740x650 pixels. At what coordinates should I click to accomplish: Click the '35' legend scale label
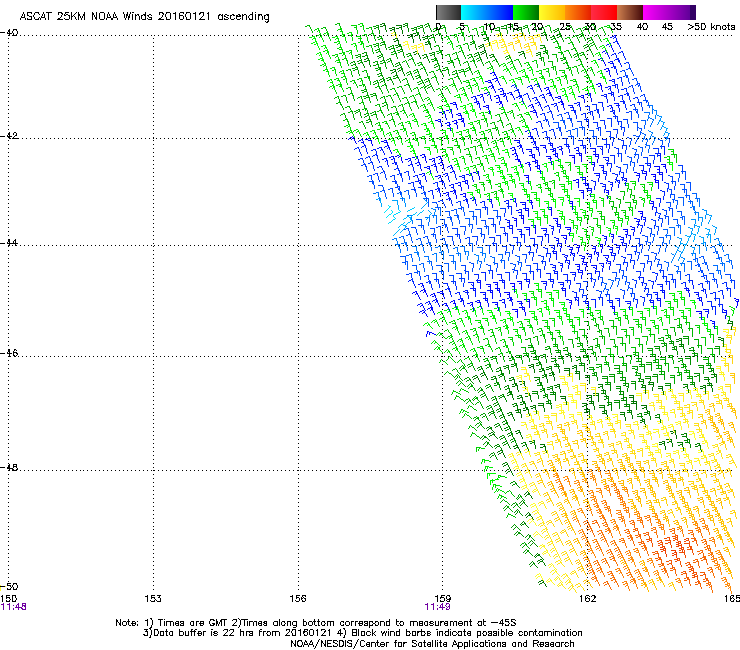(616, 27)
